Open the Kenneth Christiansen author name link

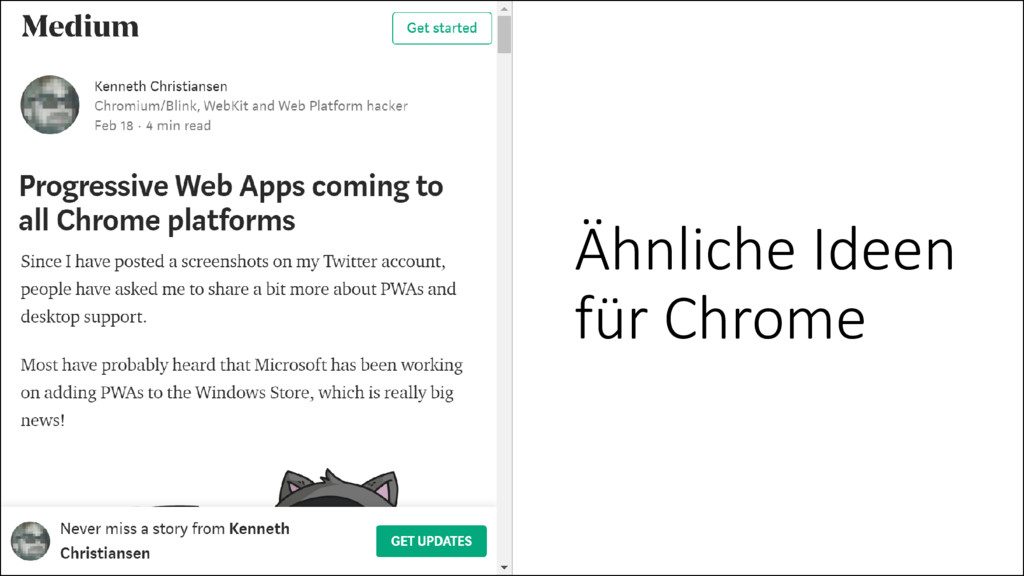point(161,86)
